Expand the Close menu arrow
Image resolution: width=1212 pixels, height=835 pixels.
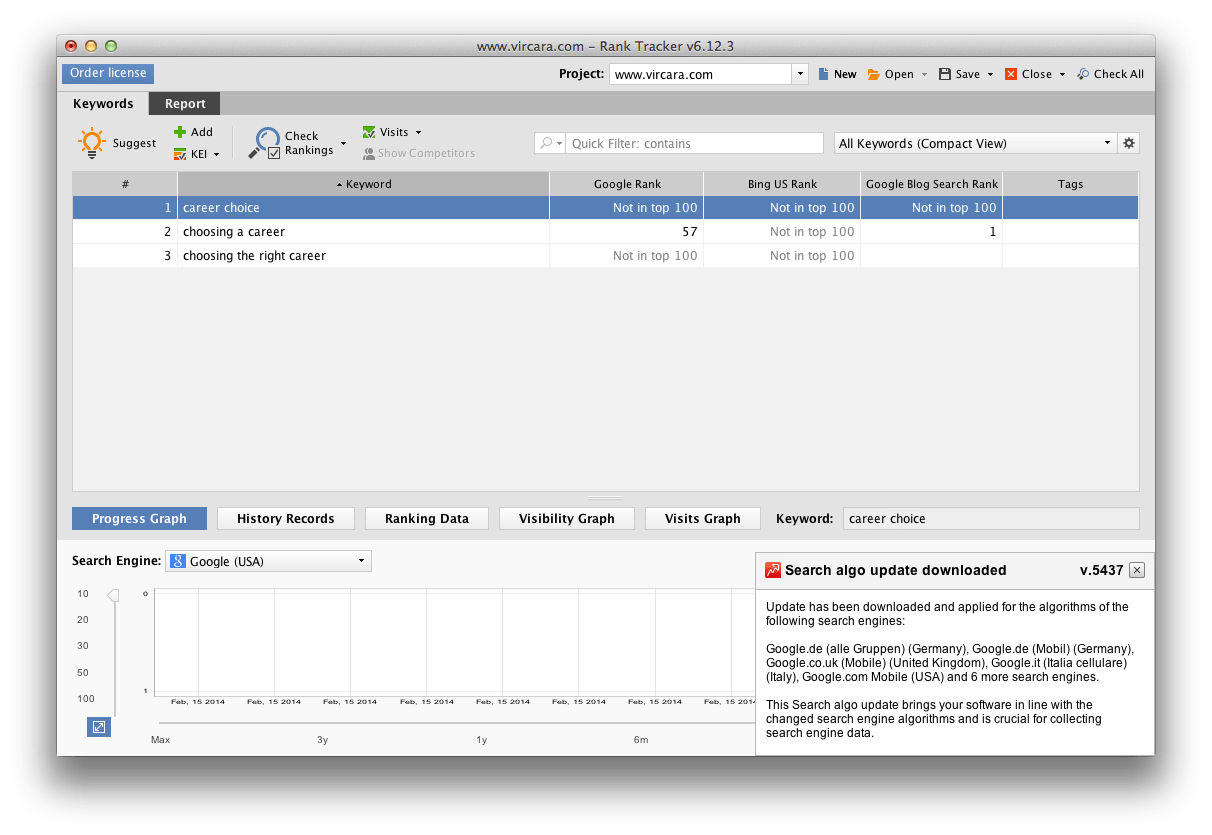1062,74
